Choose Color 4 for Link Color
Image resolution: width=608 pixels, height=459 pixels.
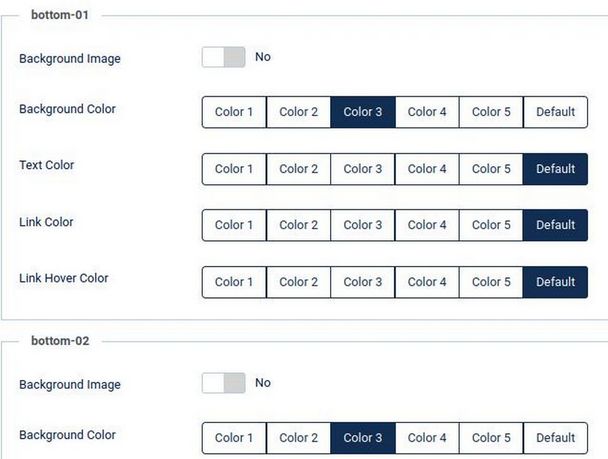point(427,225)
